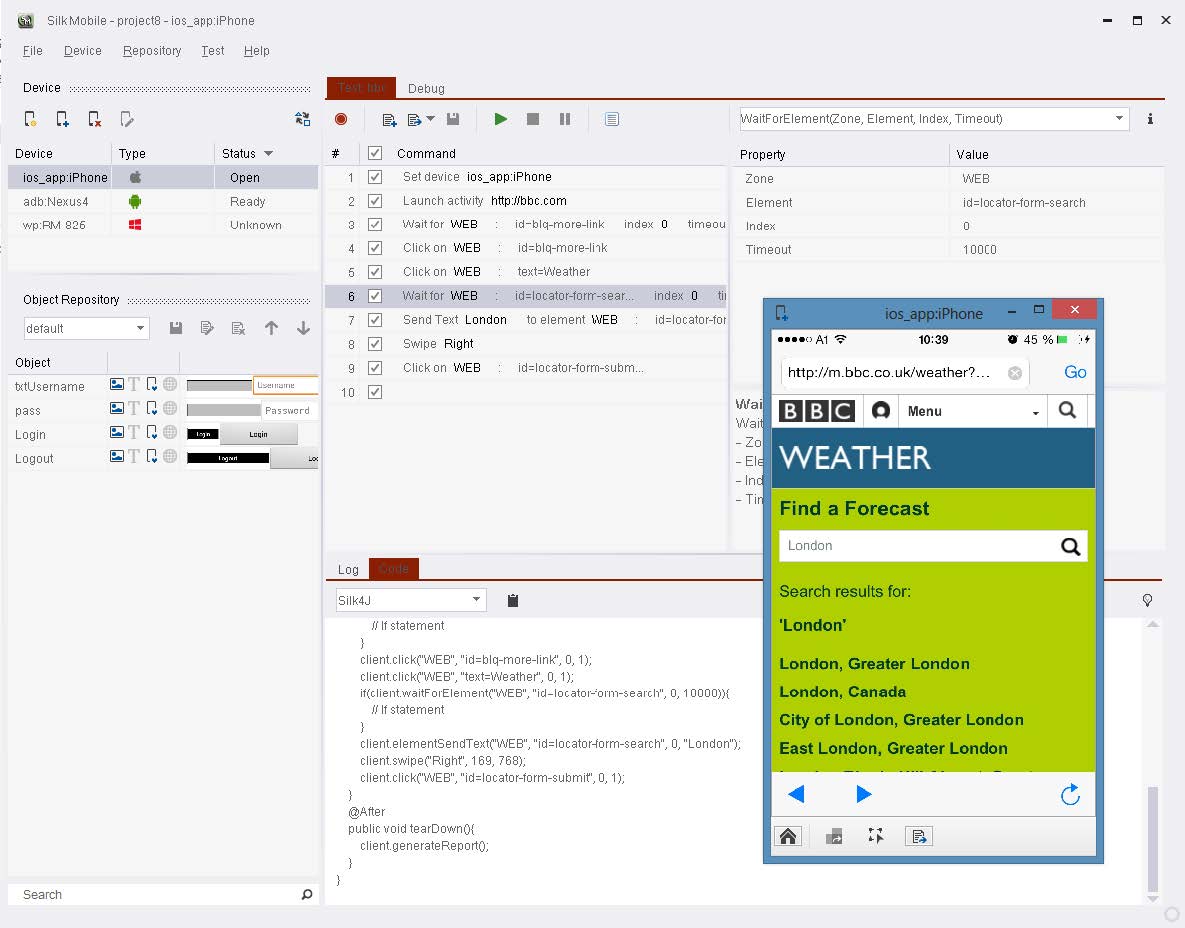Open the Status column sort arrow

click(268, 153)
